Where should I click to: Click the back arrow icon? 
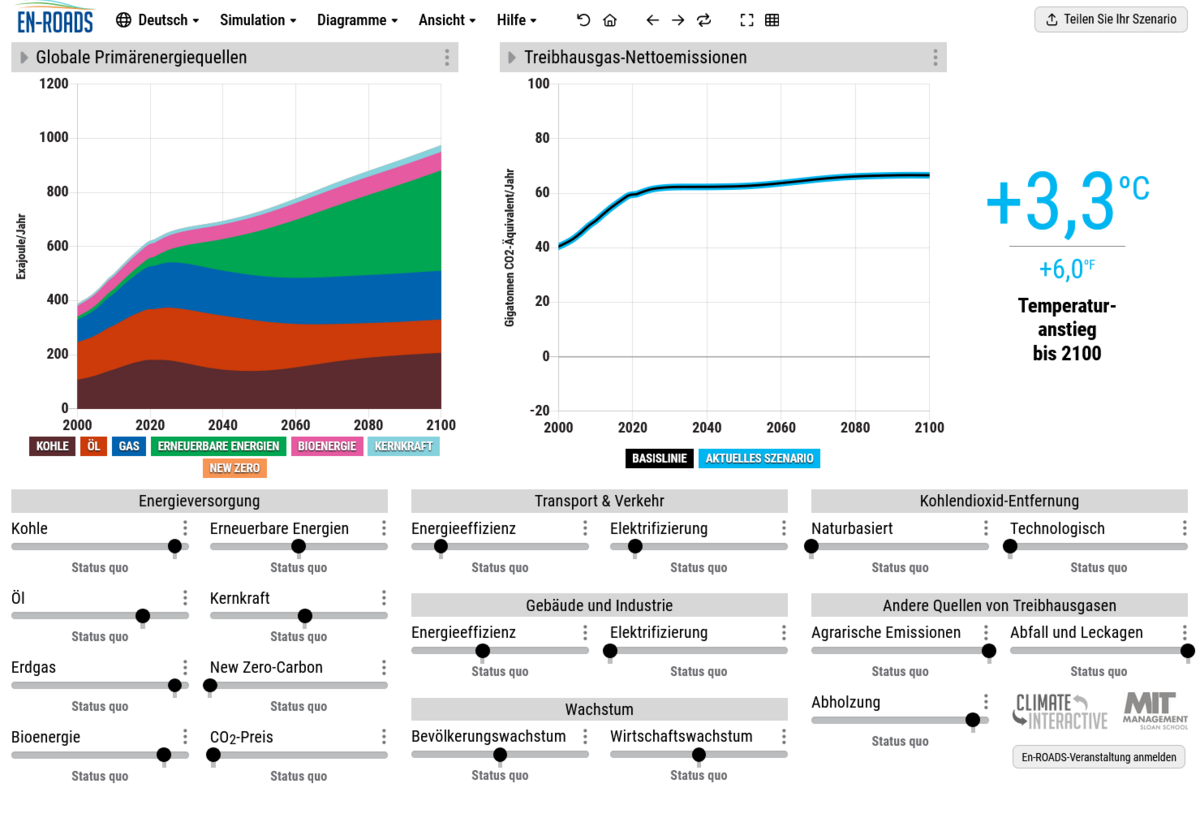(x=652, y=20)
